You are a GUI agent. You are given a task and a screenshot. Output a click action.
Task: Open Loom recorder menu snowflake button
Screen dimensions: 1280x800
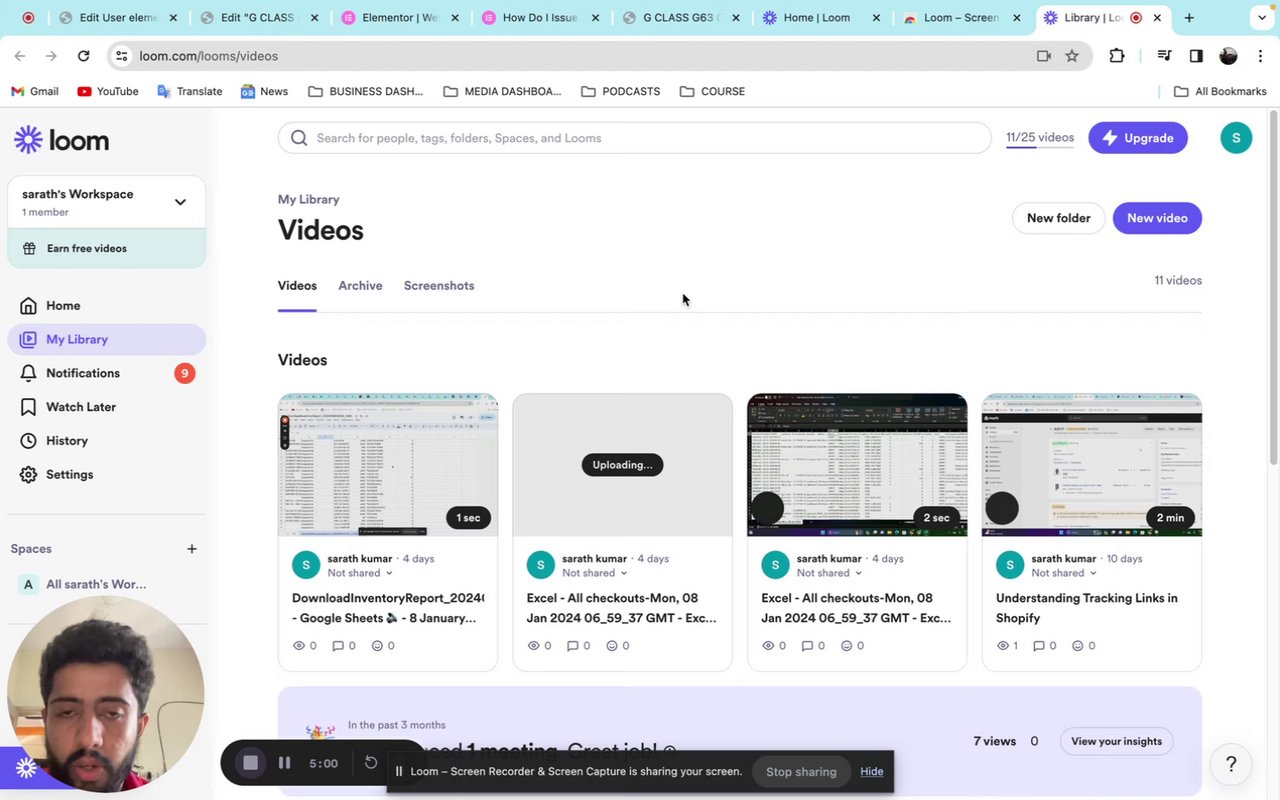(x=27, y=768)
